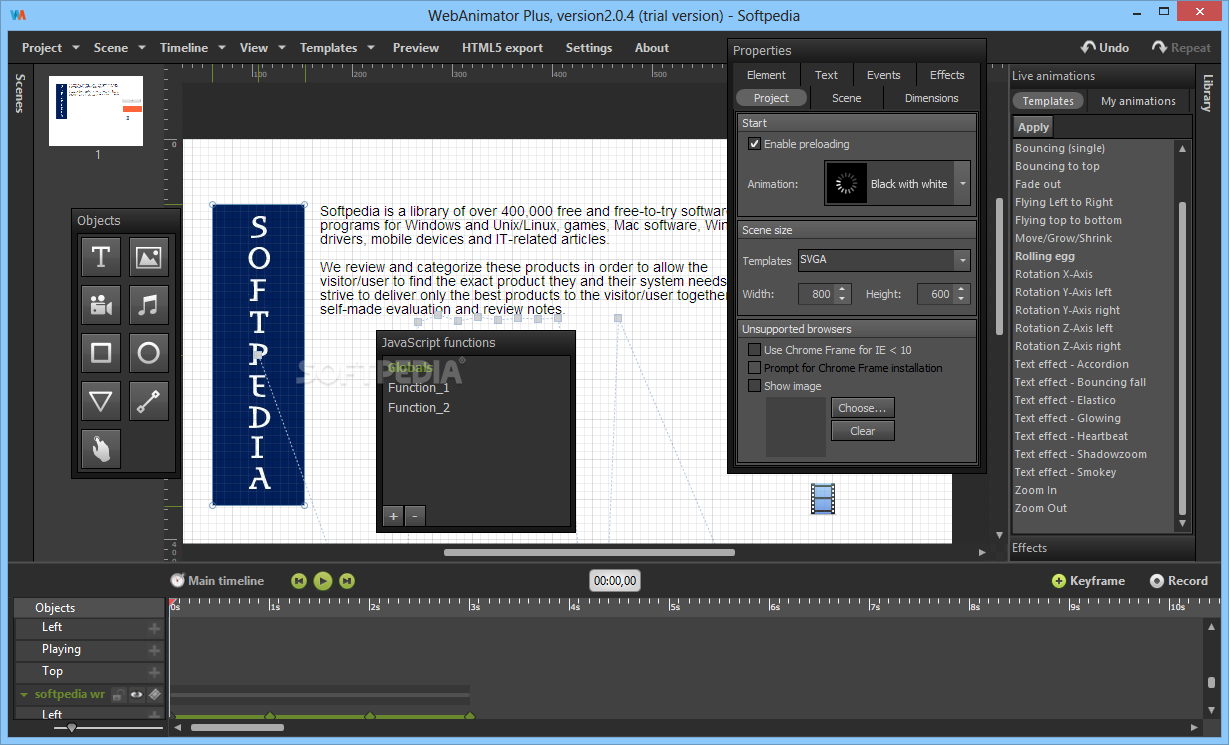Click the Choose... button

click(862, 408)
